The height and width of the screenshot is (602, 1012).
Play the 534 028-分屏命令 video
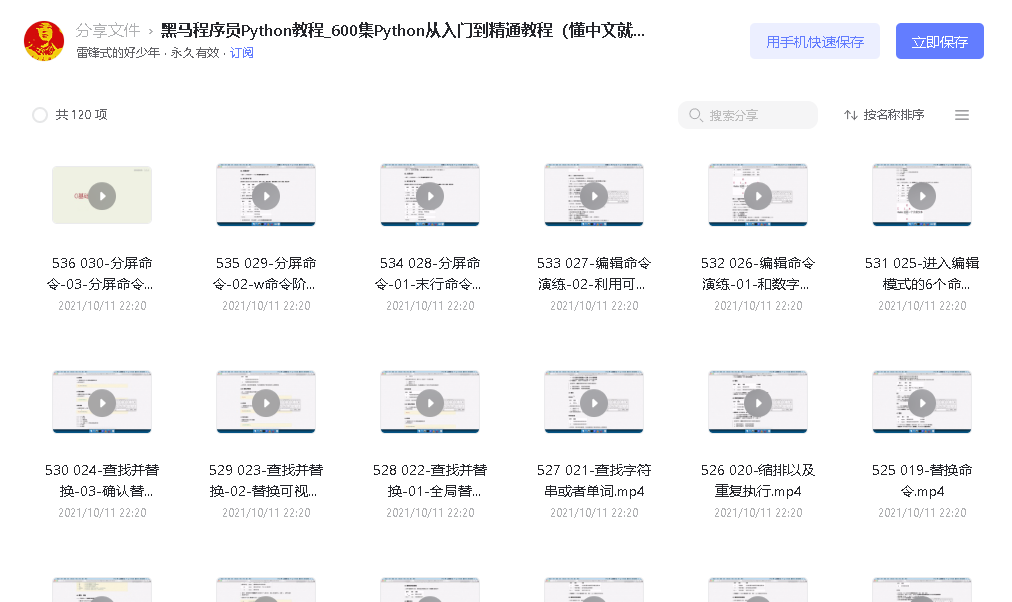click(x=429, y=194)
